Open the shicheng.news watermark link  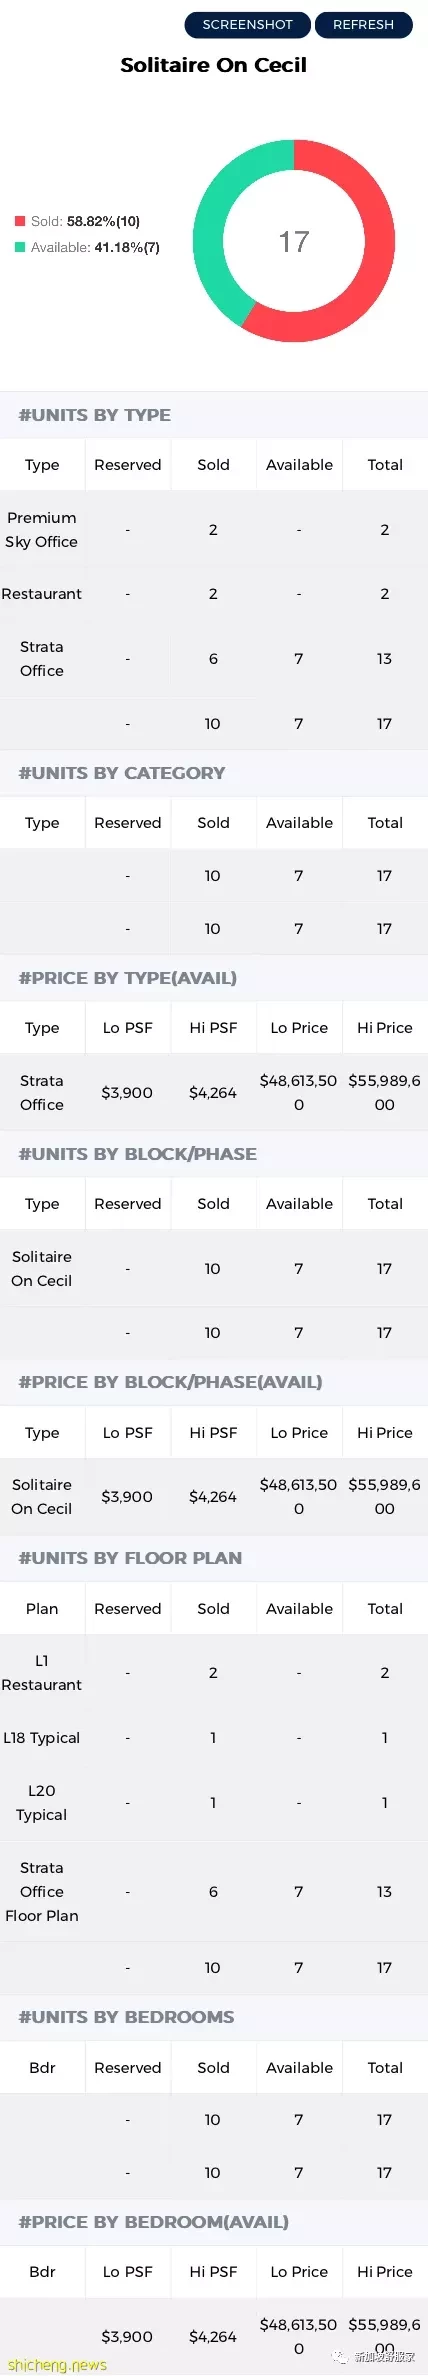pyautogui.click(x=57, y=2364)
